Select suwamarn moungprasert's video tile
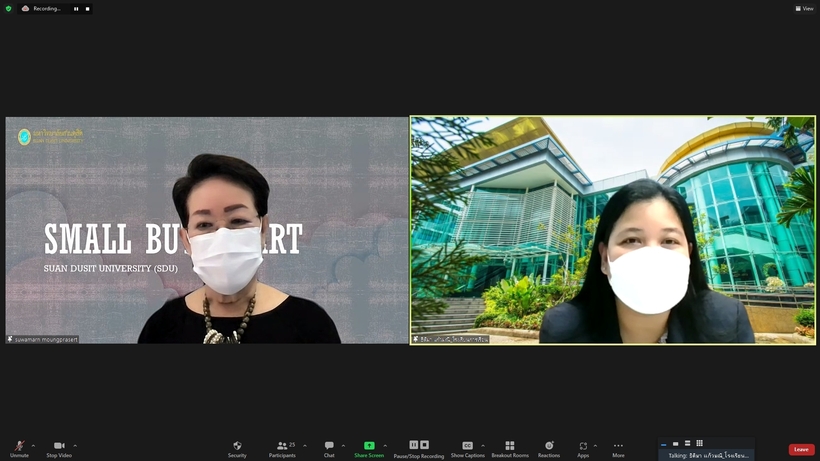This screenshot has width=820, height=461. click(x=207, y=230)
